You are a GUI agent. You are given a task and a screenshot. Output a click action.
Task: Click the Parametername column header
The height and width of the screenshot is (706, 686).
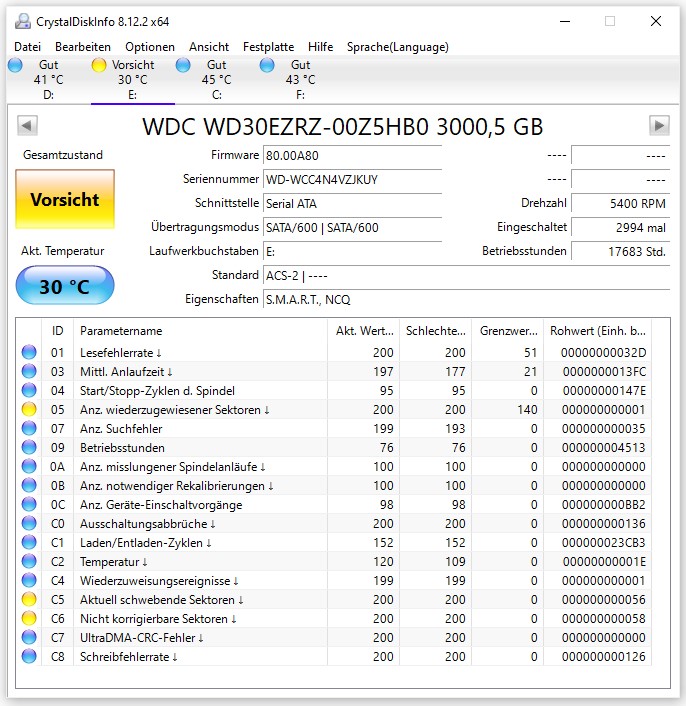click(x=200, y=331)
